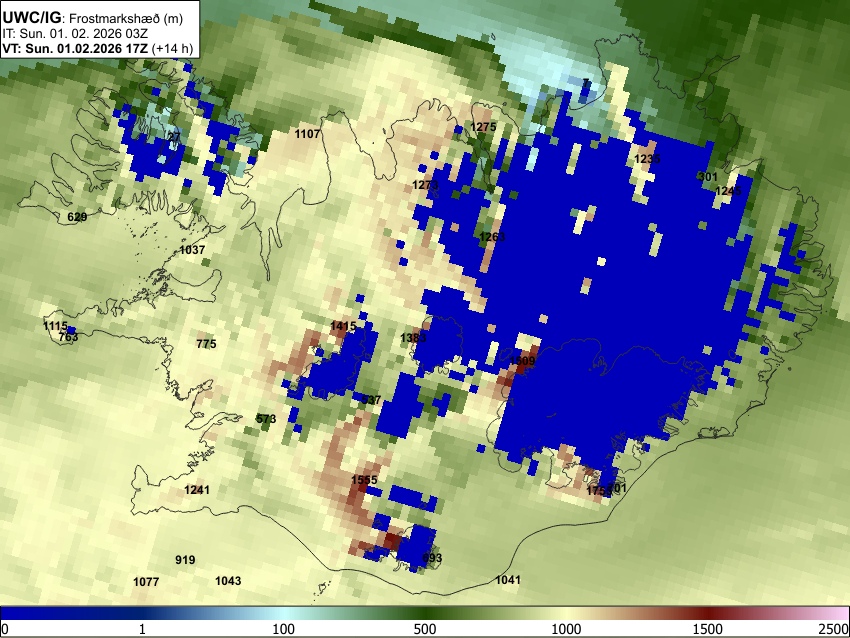
Task: Select the map value 693
Action: (x=432, y=558)
